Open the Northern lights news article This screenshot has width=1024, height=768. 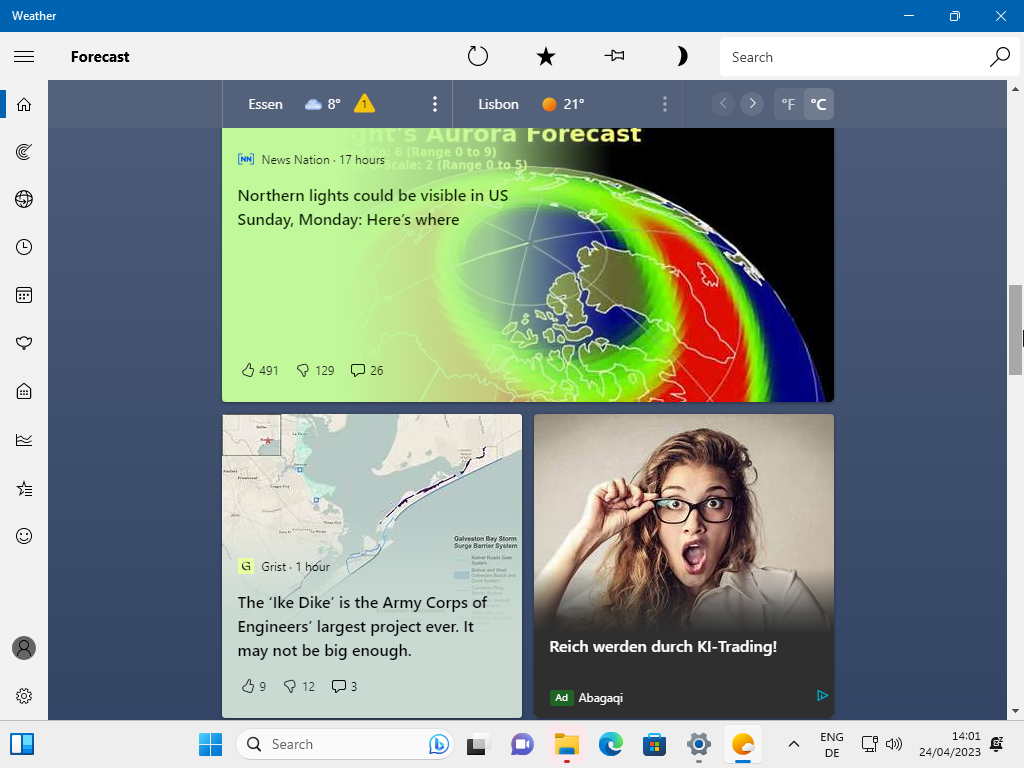373,208
